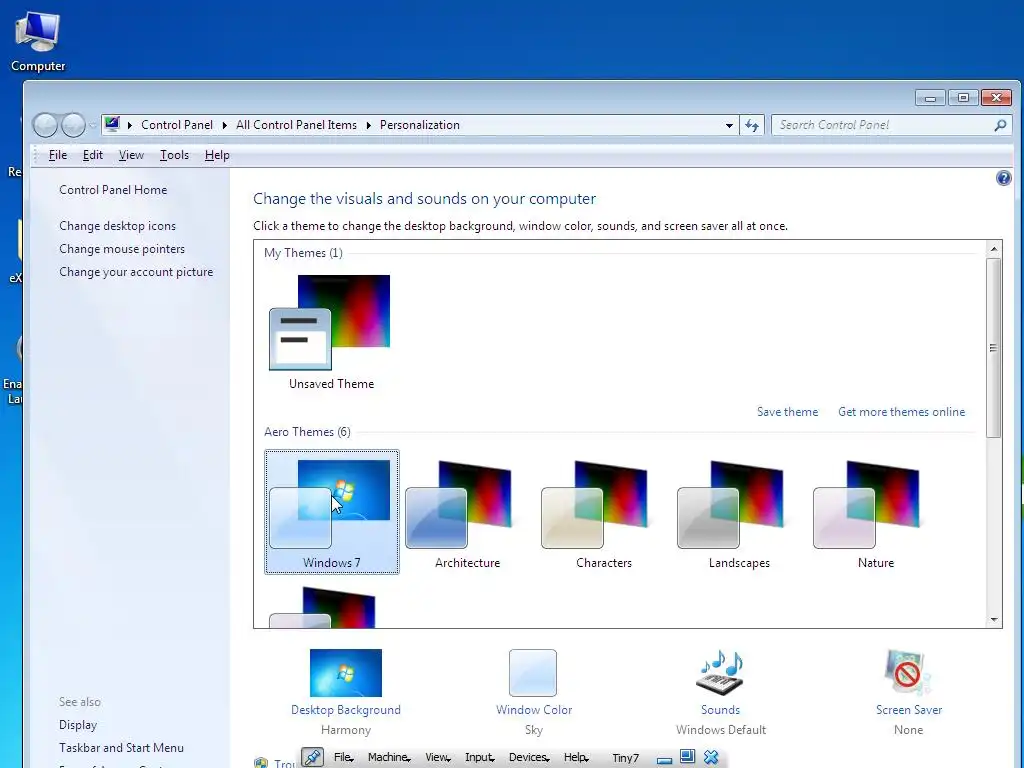Open VirtualBox File dropdown menu
This screenshot has height=768, width=1024.
344,758
